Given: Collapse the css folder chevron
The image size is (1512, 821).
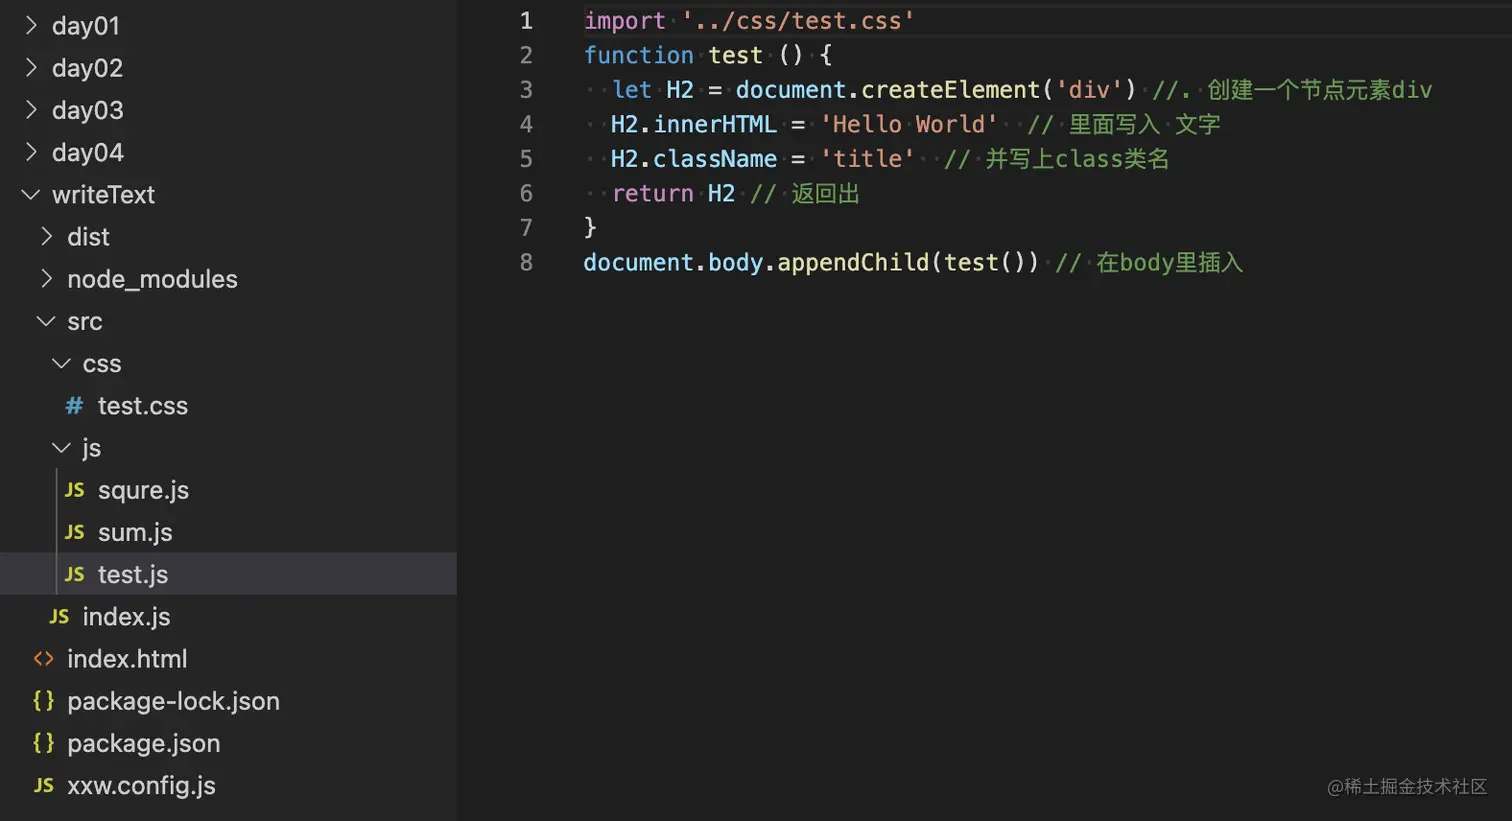Looking at the screenshot, I should tap(61, 363).
